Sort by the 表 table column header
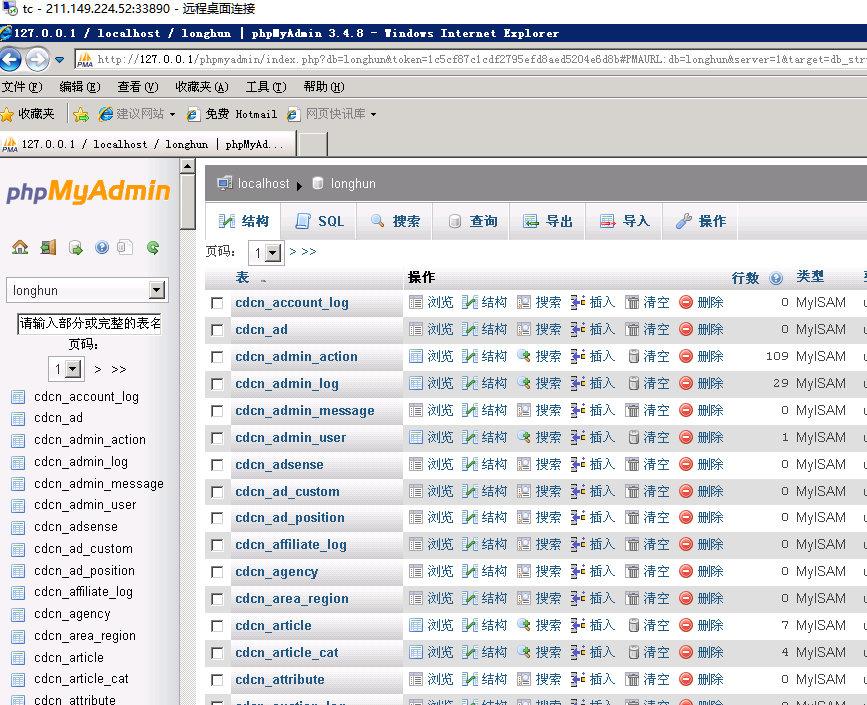The image size is (867, 705). 242,278
